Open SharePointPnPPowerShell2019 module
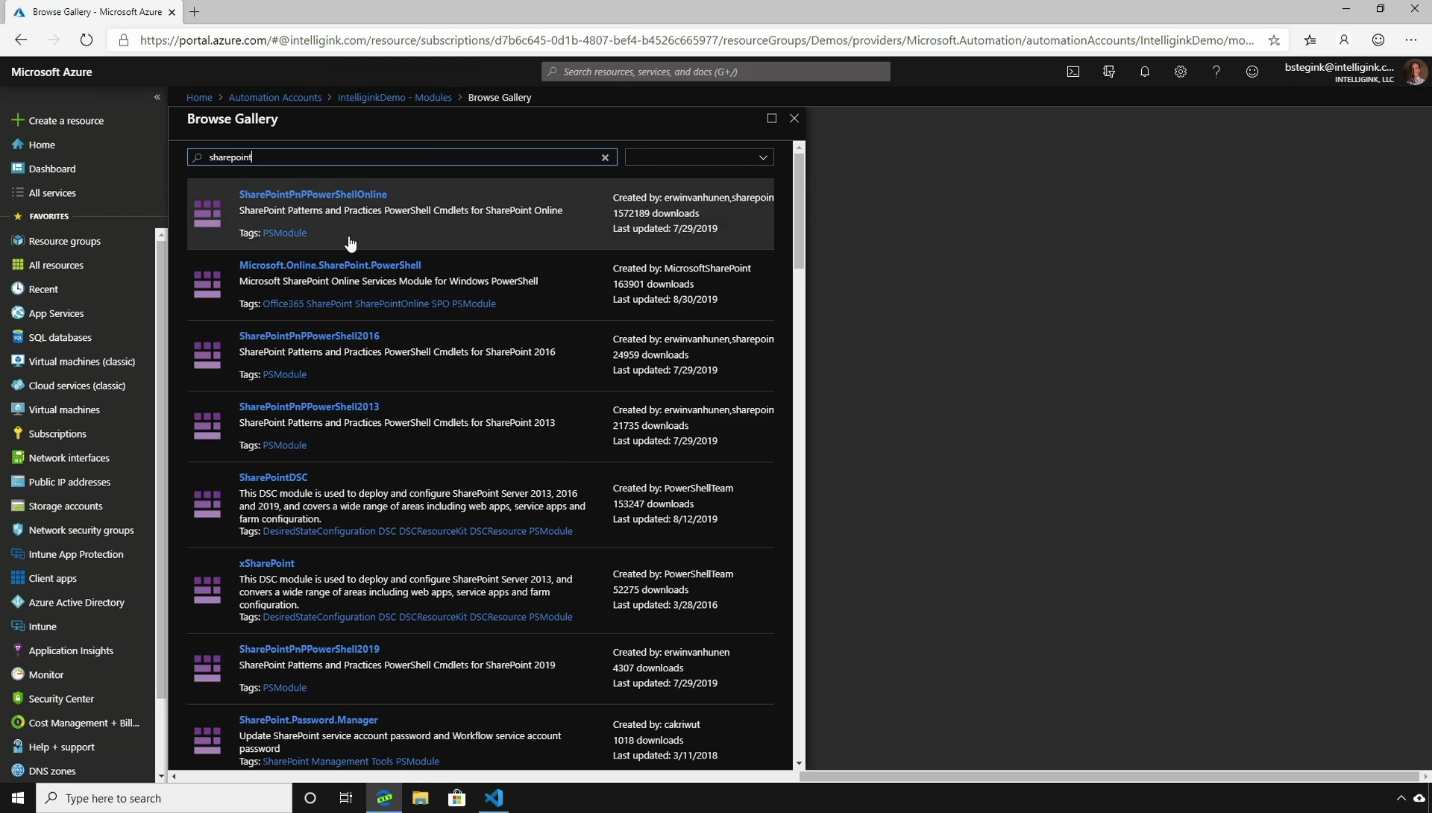 click(309, 649)
